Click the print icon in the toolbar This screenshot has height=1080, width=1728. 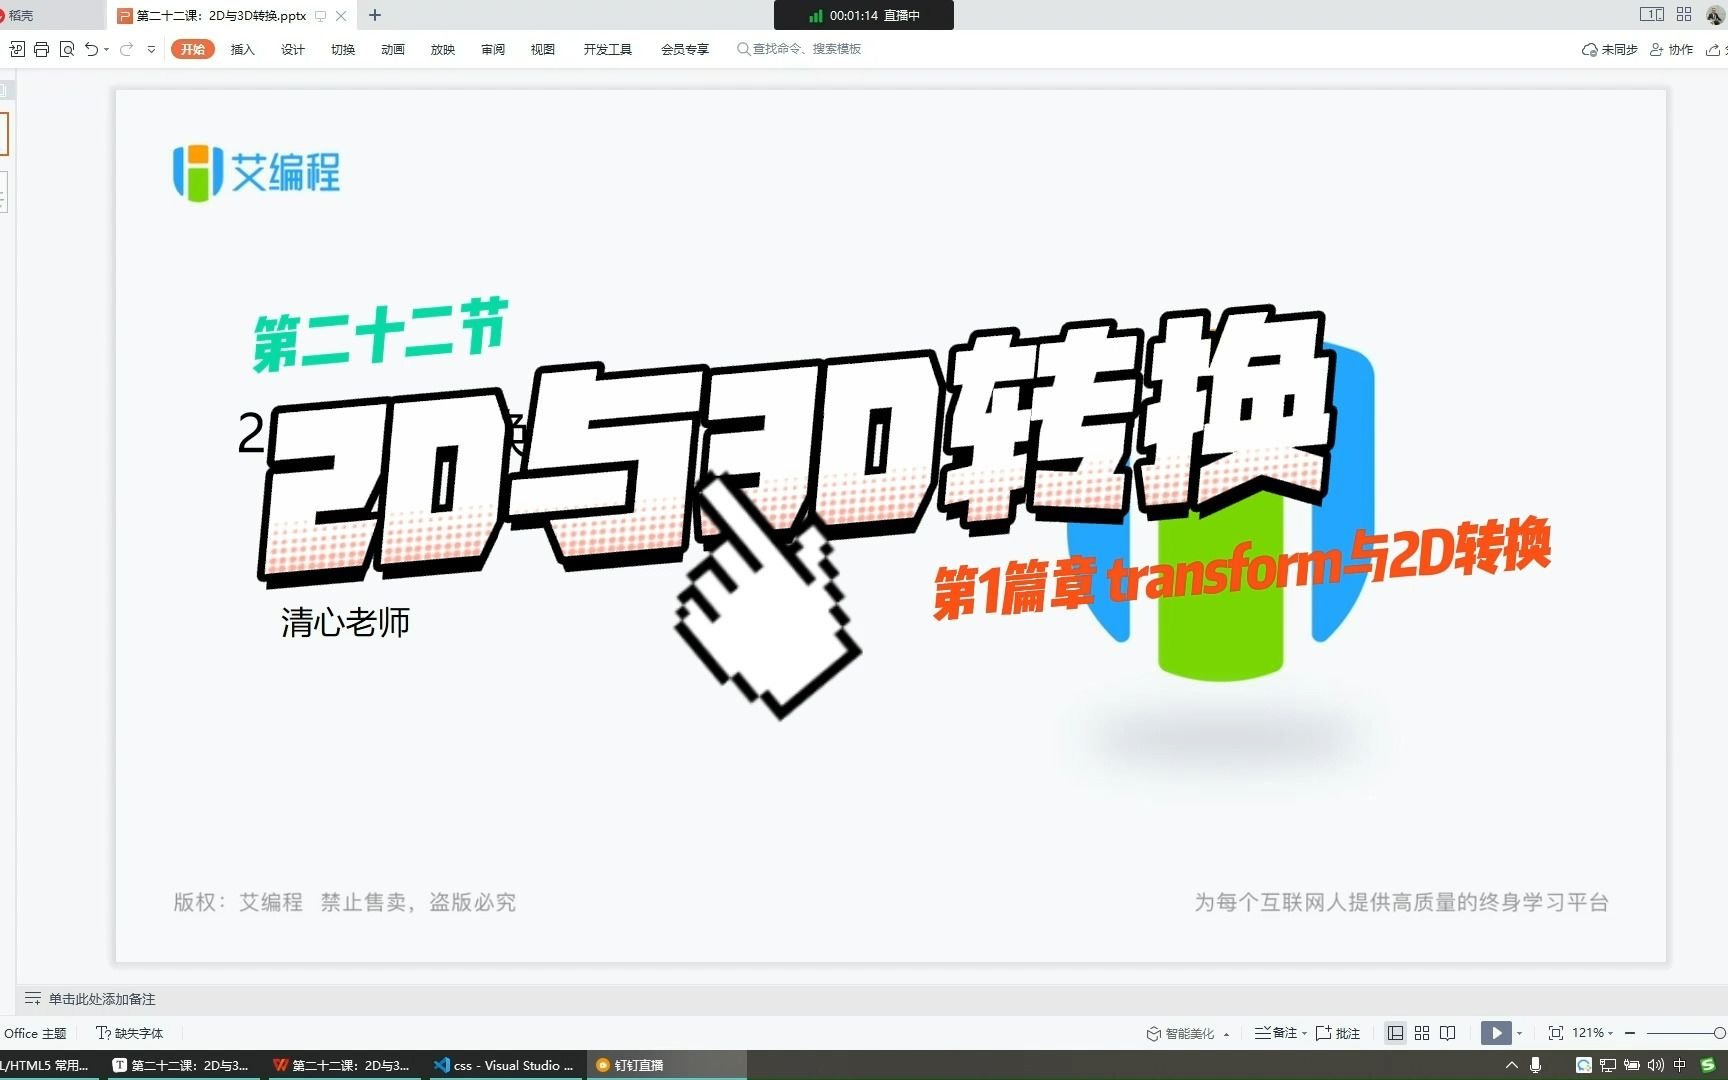click(x=41, y=48)
